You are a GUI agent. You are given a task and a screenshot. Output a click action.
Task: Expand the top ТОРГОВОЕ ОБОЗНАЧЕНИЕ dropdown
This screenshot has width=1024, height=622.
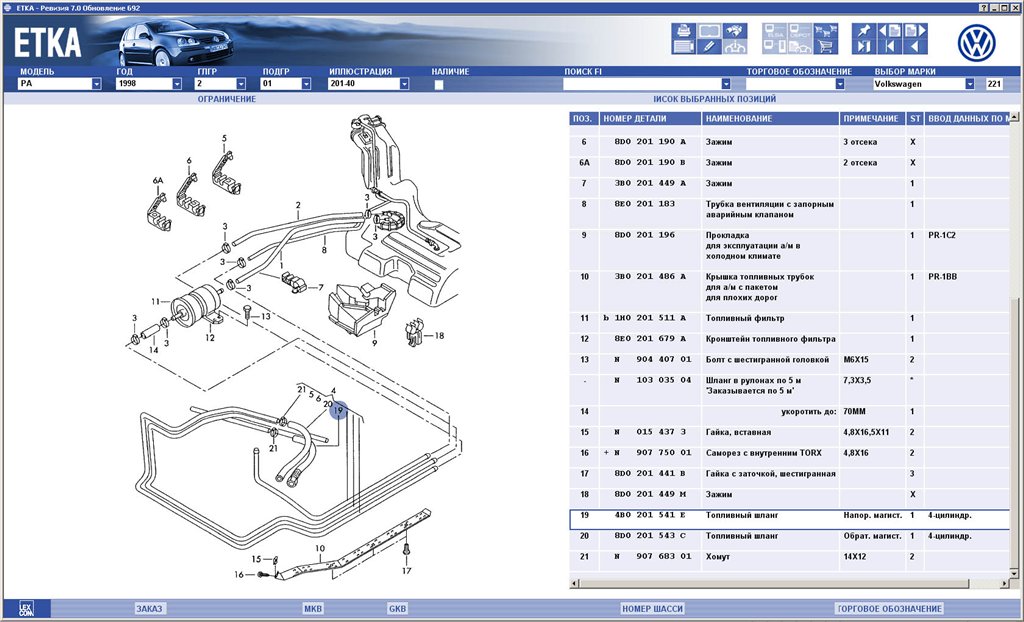click(x=840, y=84)
